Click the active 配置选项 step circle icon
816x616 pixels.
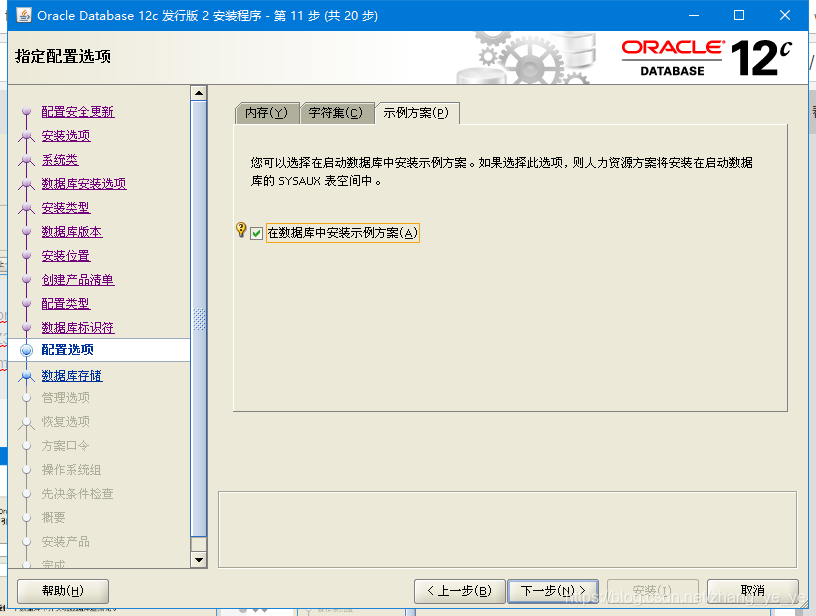click(x=27, y=350)
